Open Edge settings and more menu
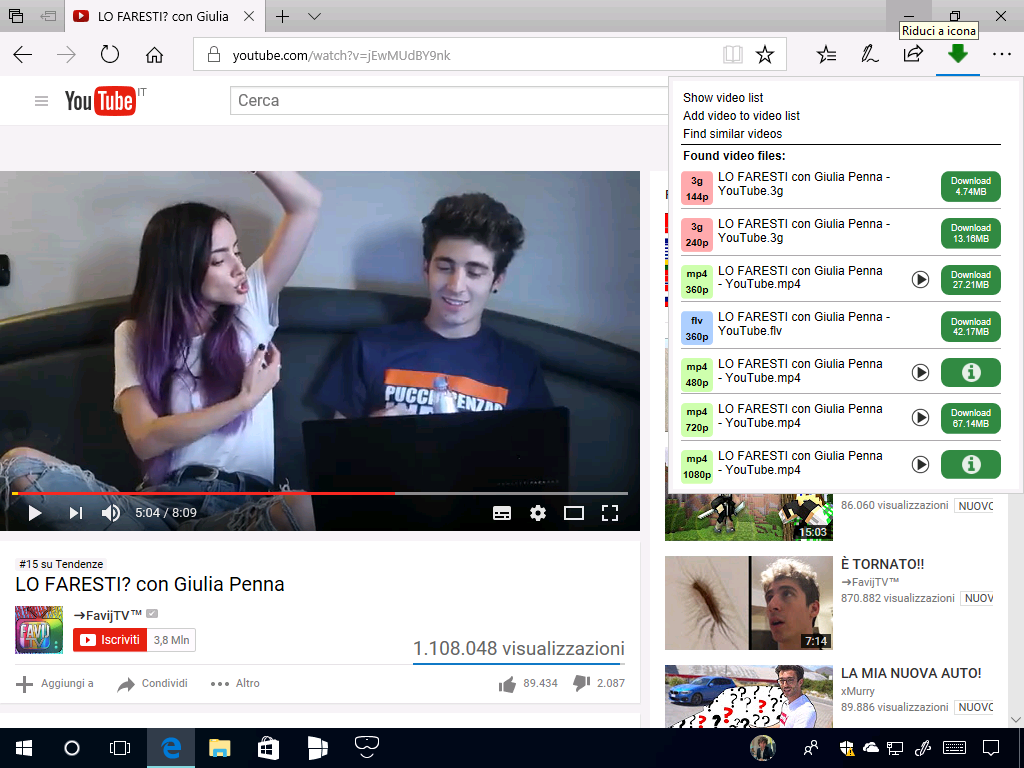 1001,55
